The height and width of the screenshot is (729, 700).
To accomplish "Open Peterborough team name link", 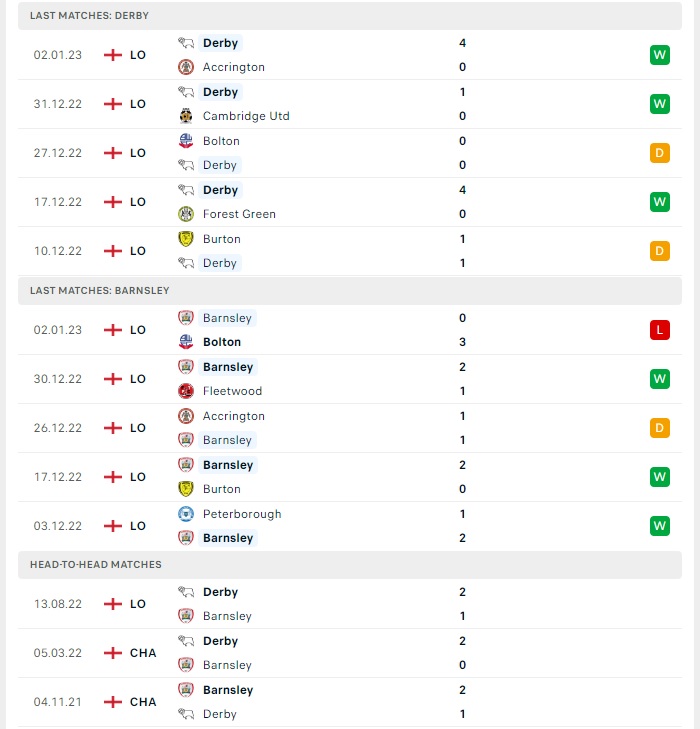I will (x=242, y=514).
